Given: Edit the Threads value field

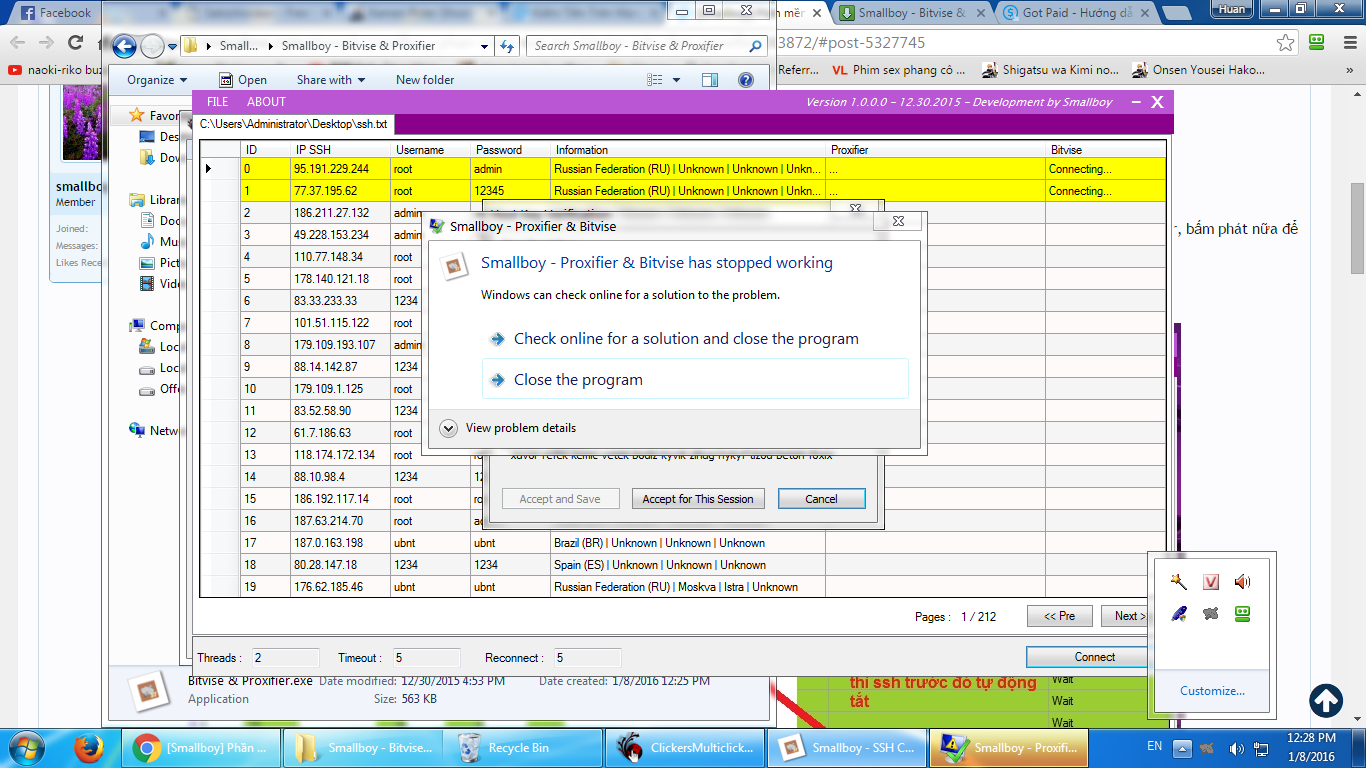Looking at the screenshot, I should point(285,658).
